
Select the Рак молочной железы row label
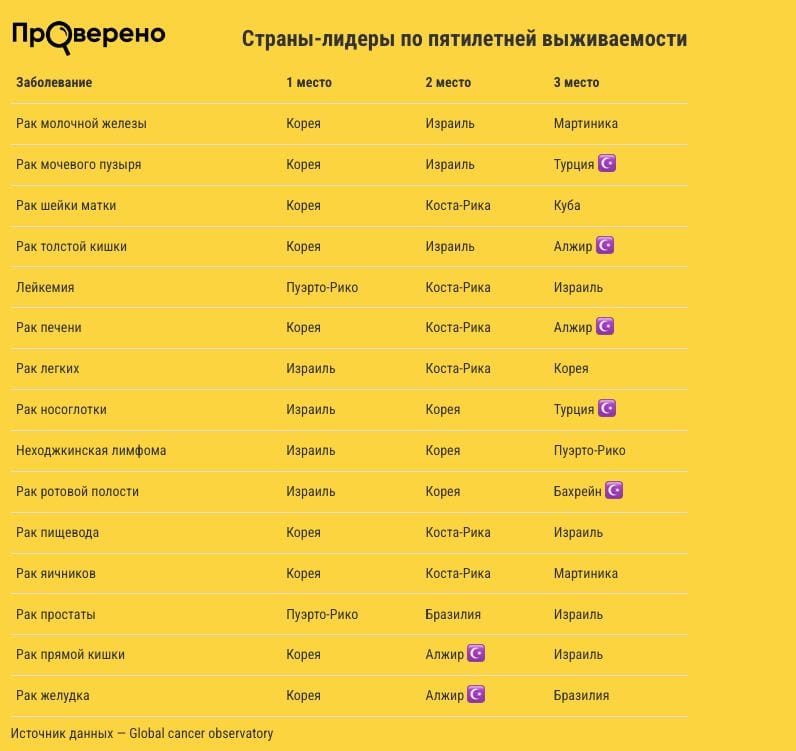pyautogui.click(x=81, y=123)
